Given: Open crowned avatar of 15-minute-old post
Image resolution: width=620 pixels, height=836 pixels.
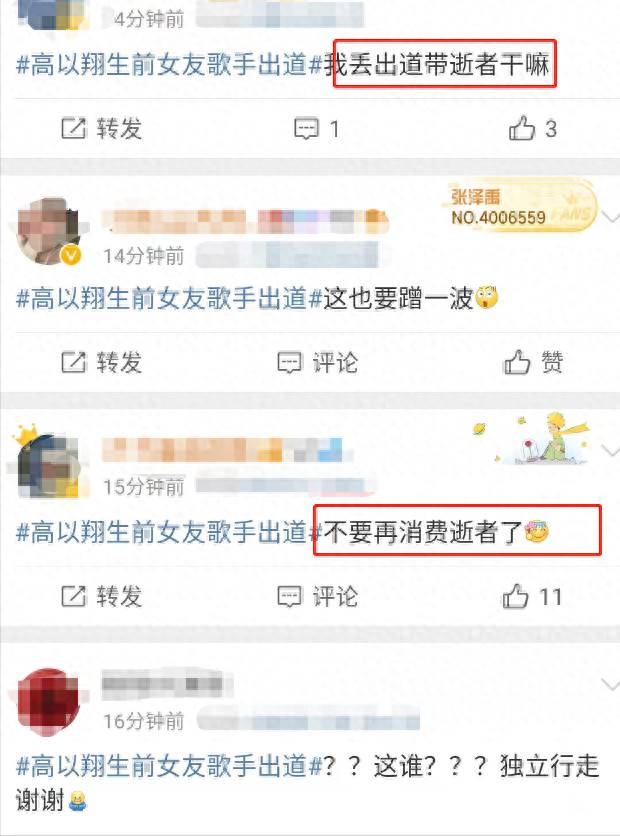Looking at the screenshot, I should (47, 462).
